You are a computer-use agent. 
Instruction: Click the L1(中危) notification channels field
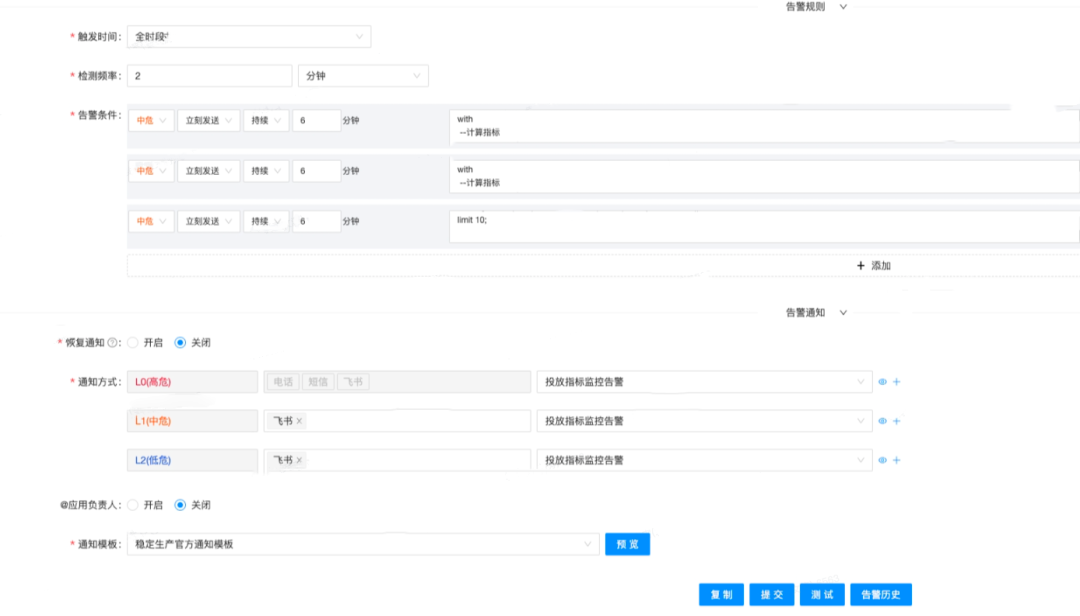397,421
